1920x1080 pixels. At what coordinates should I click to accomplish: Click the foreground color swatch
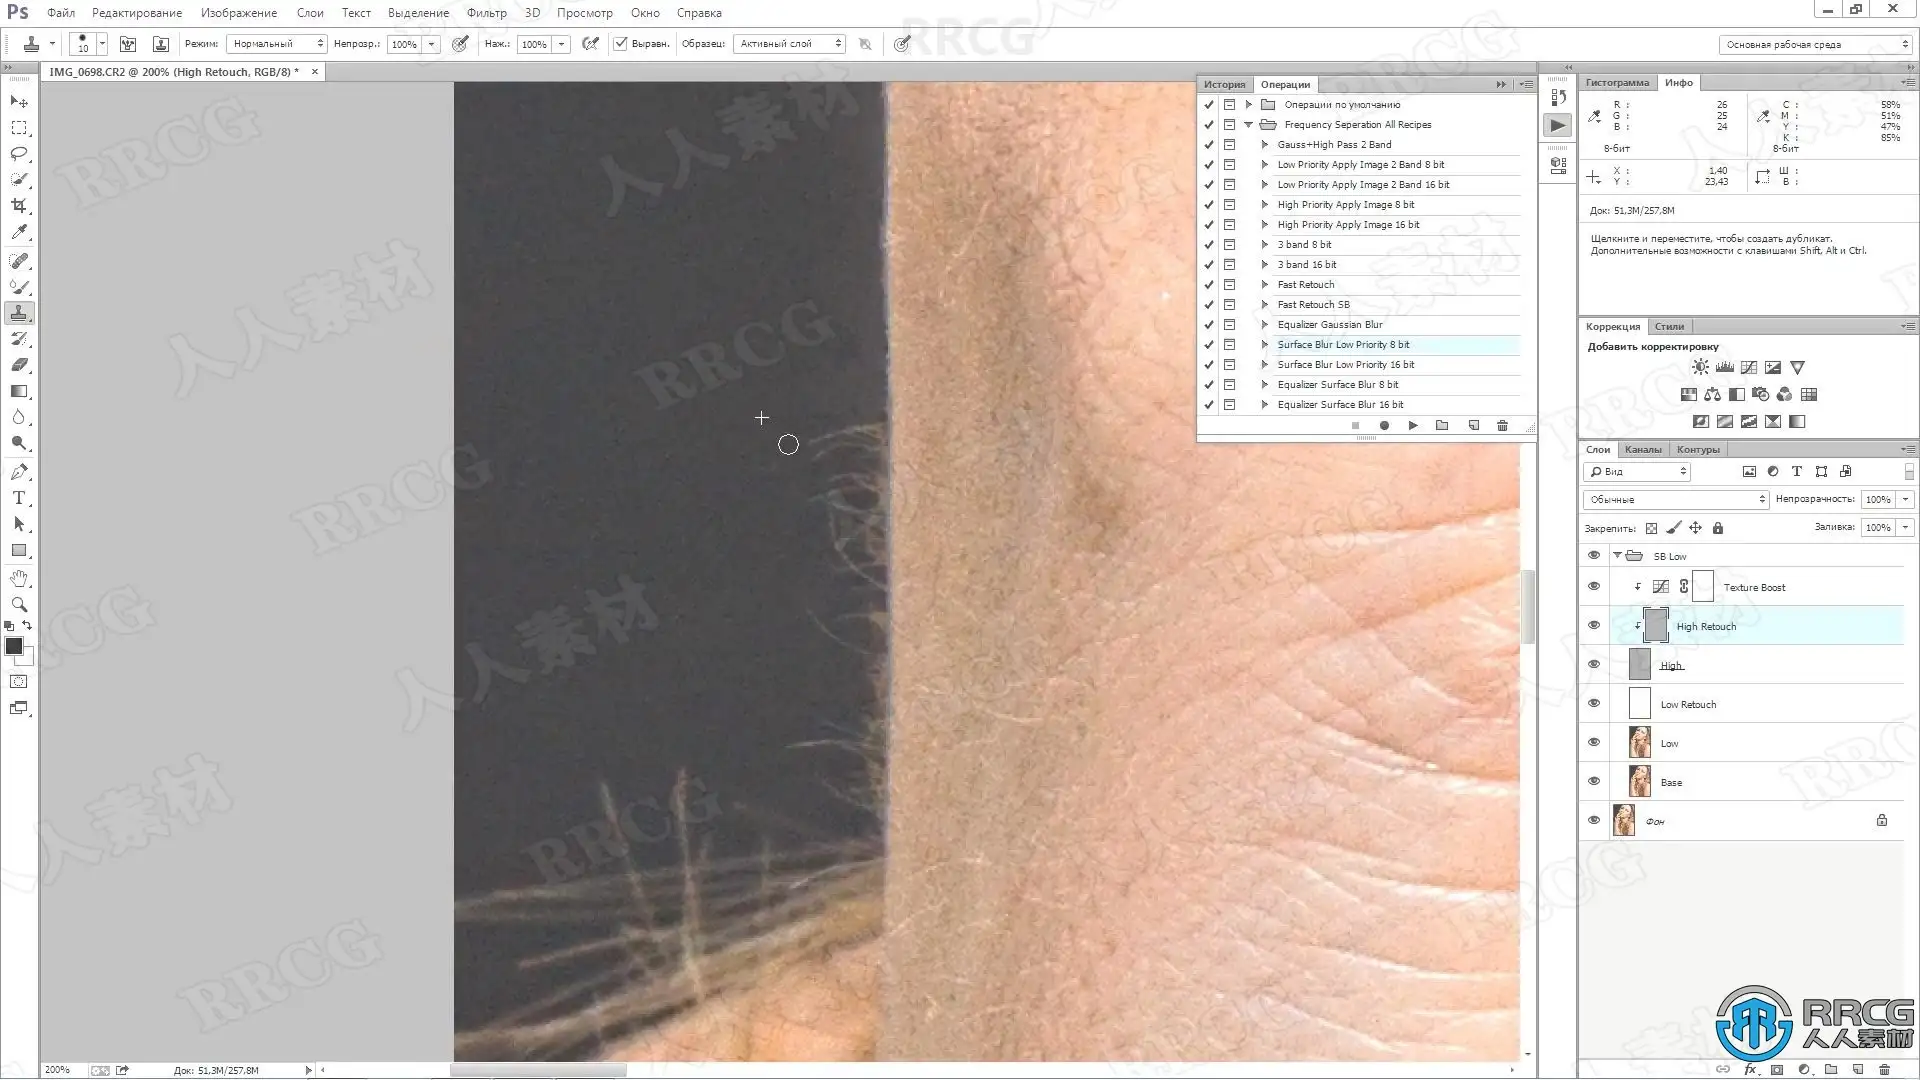click(14, 647)
